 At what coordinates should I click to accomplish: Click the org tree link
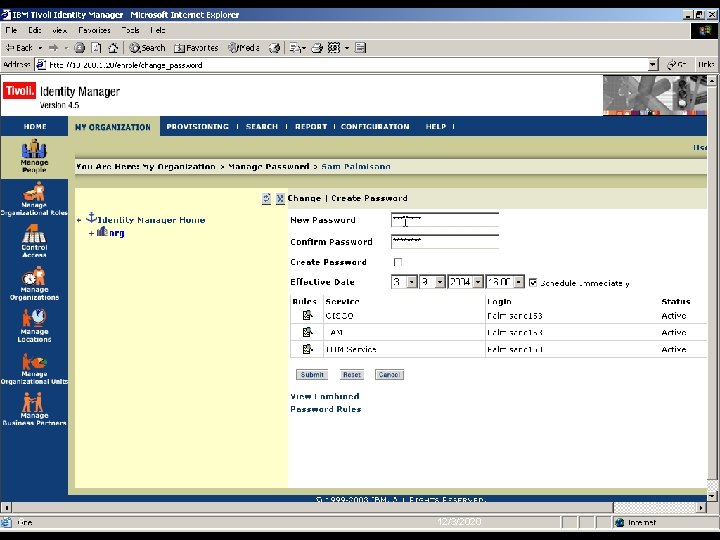pyautogui.click(x=117, y=233)
